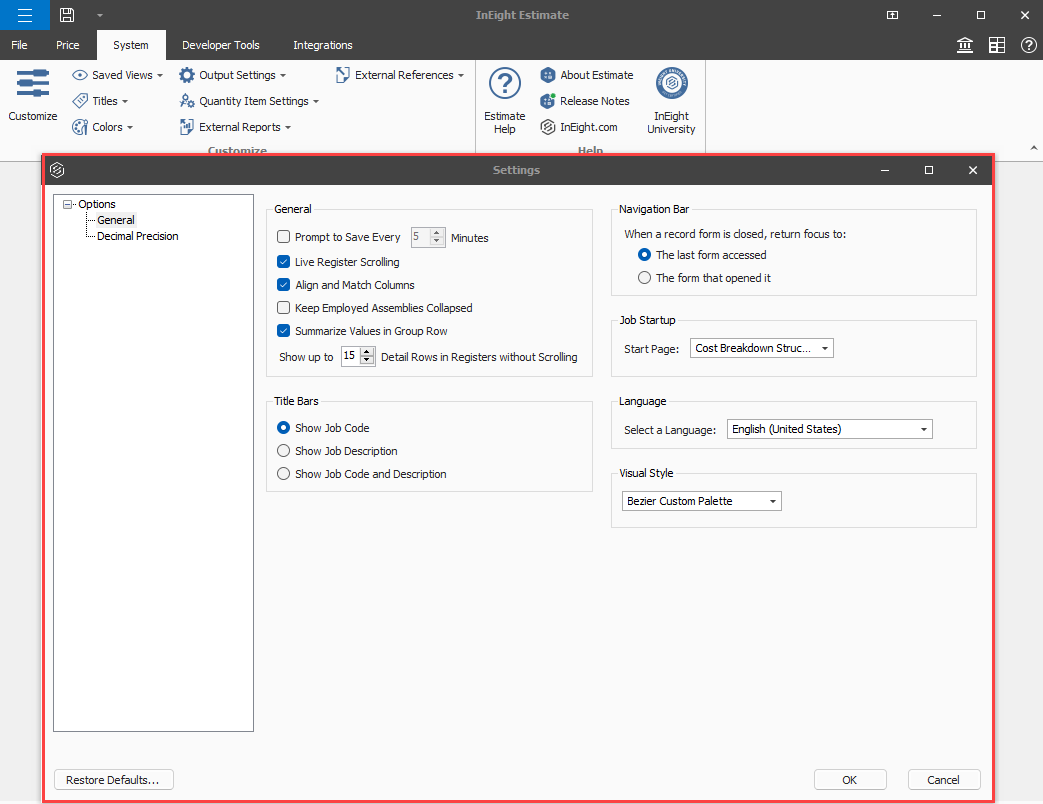Collapse the ribbon with the chevron
The height and width of the screenshot is (804, 1043).
tap(1034, 148)
